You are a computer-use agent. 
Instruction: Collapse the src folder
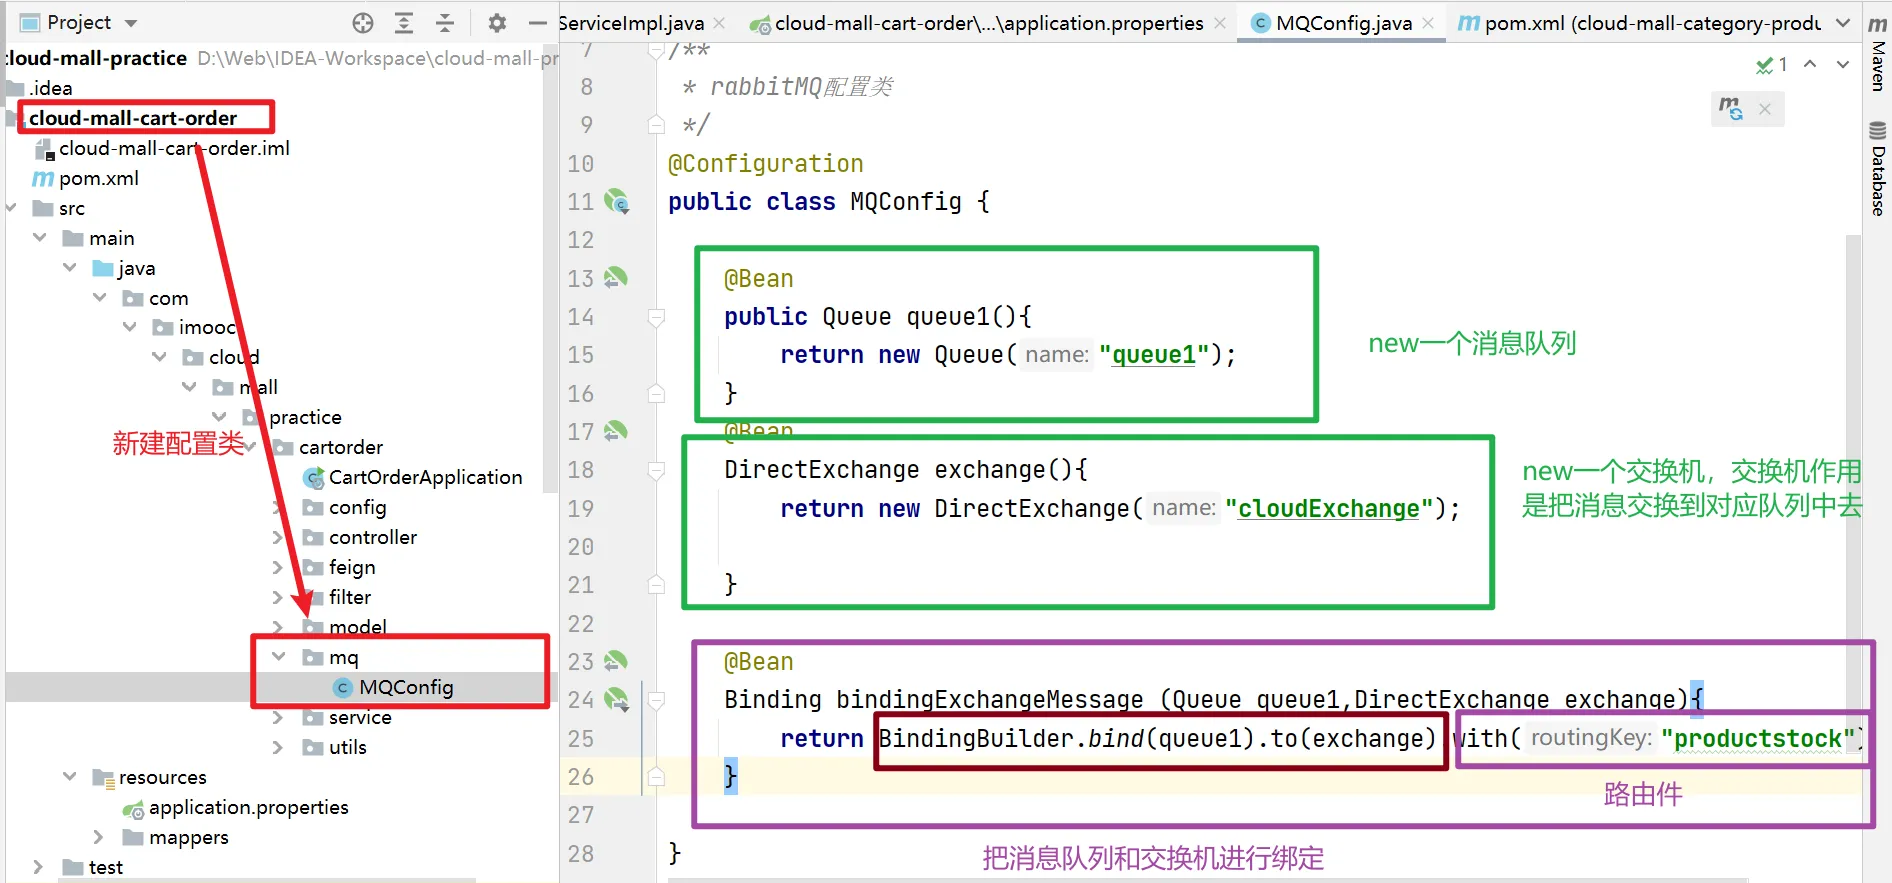point(12,208)
